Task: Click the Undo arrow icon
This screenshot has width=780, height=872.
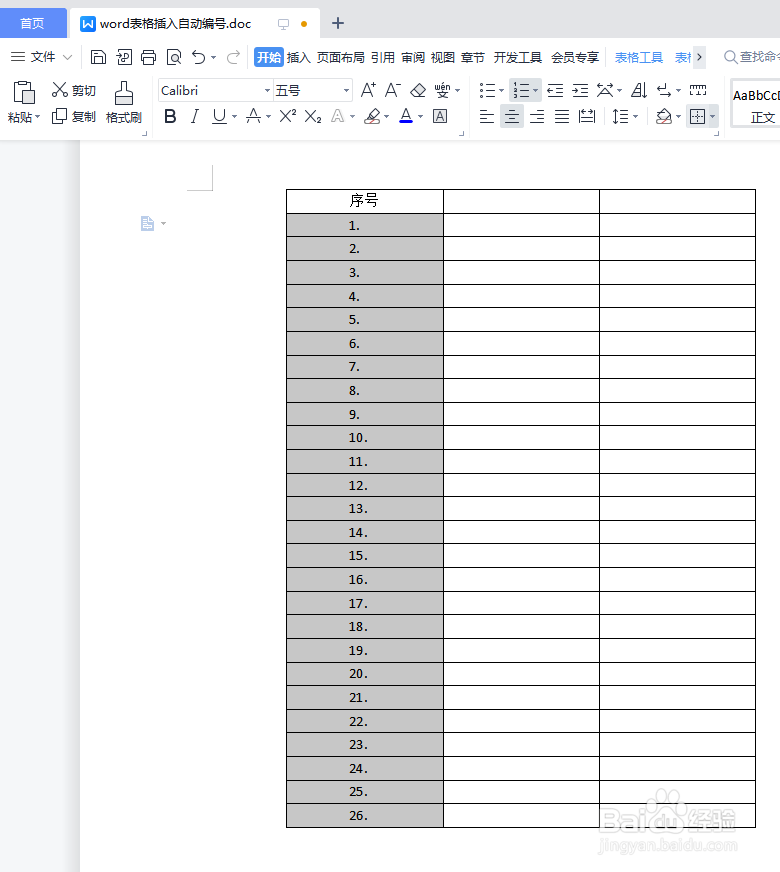Action: point(198,57)
